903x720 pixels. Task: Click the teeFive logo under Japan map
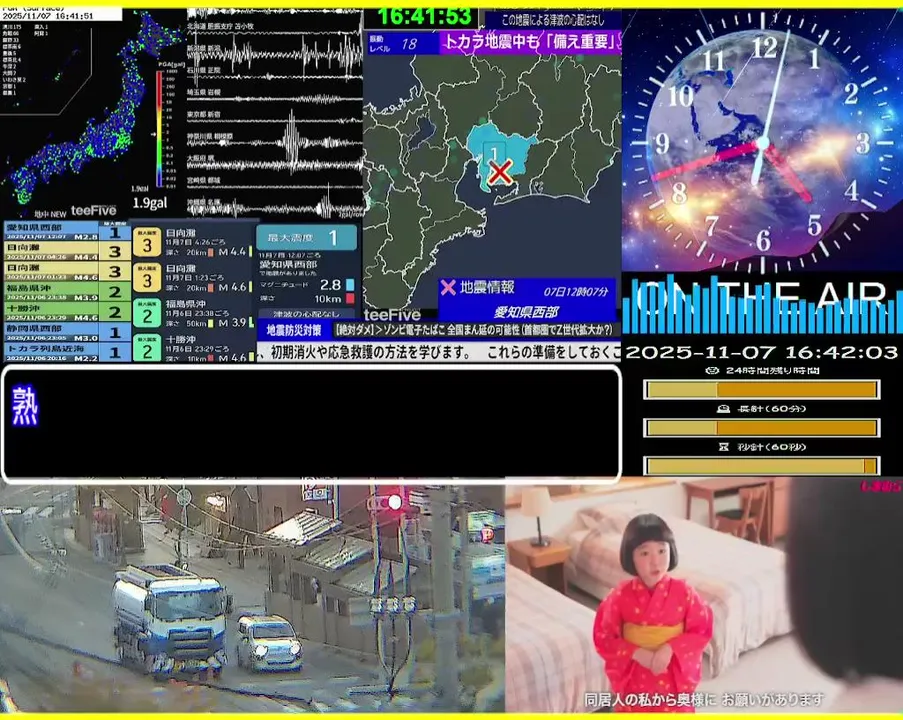93,210
